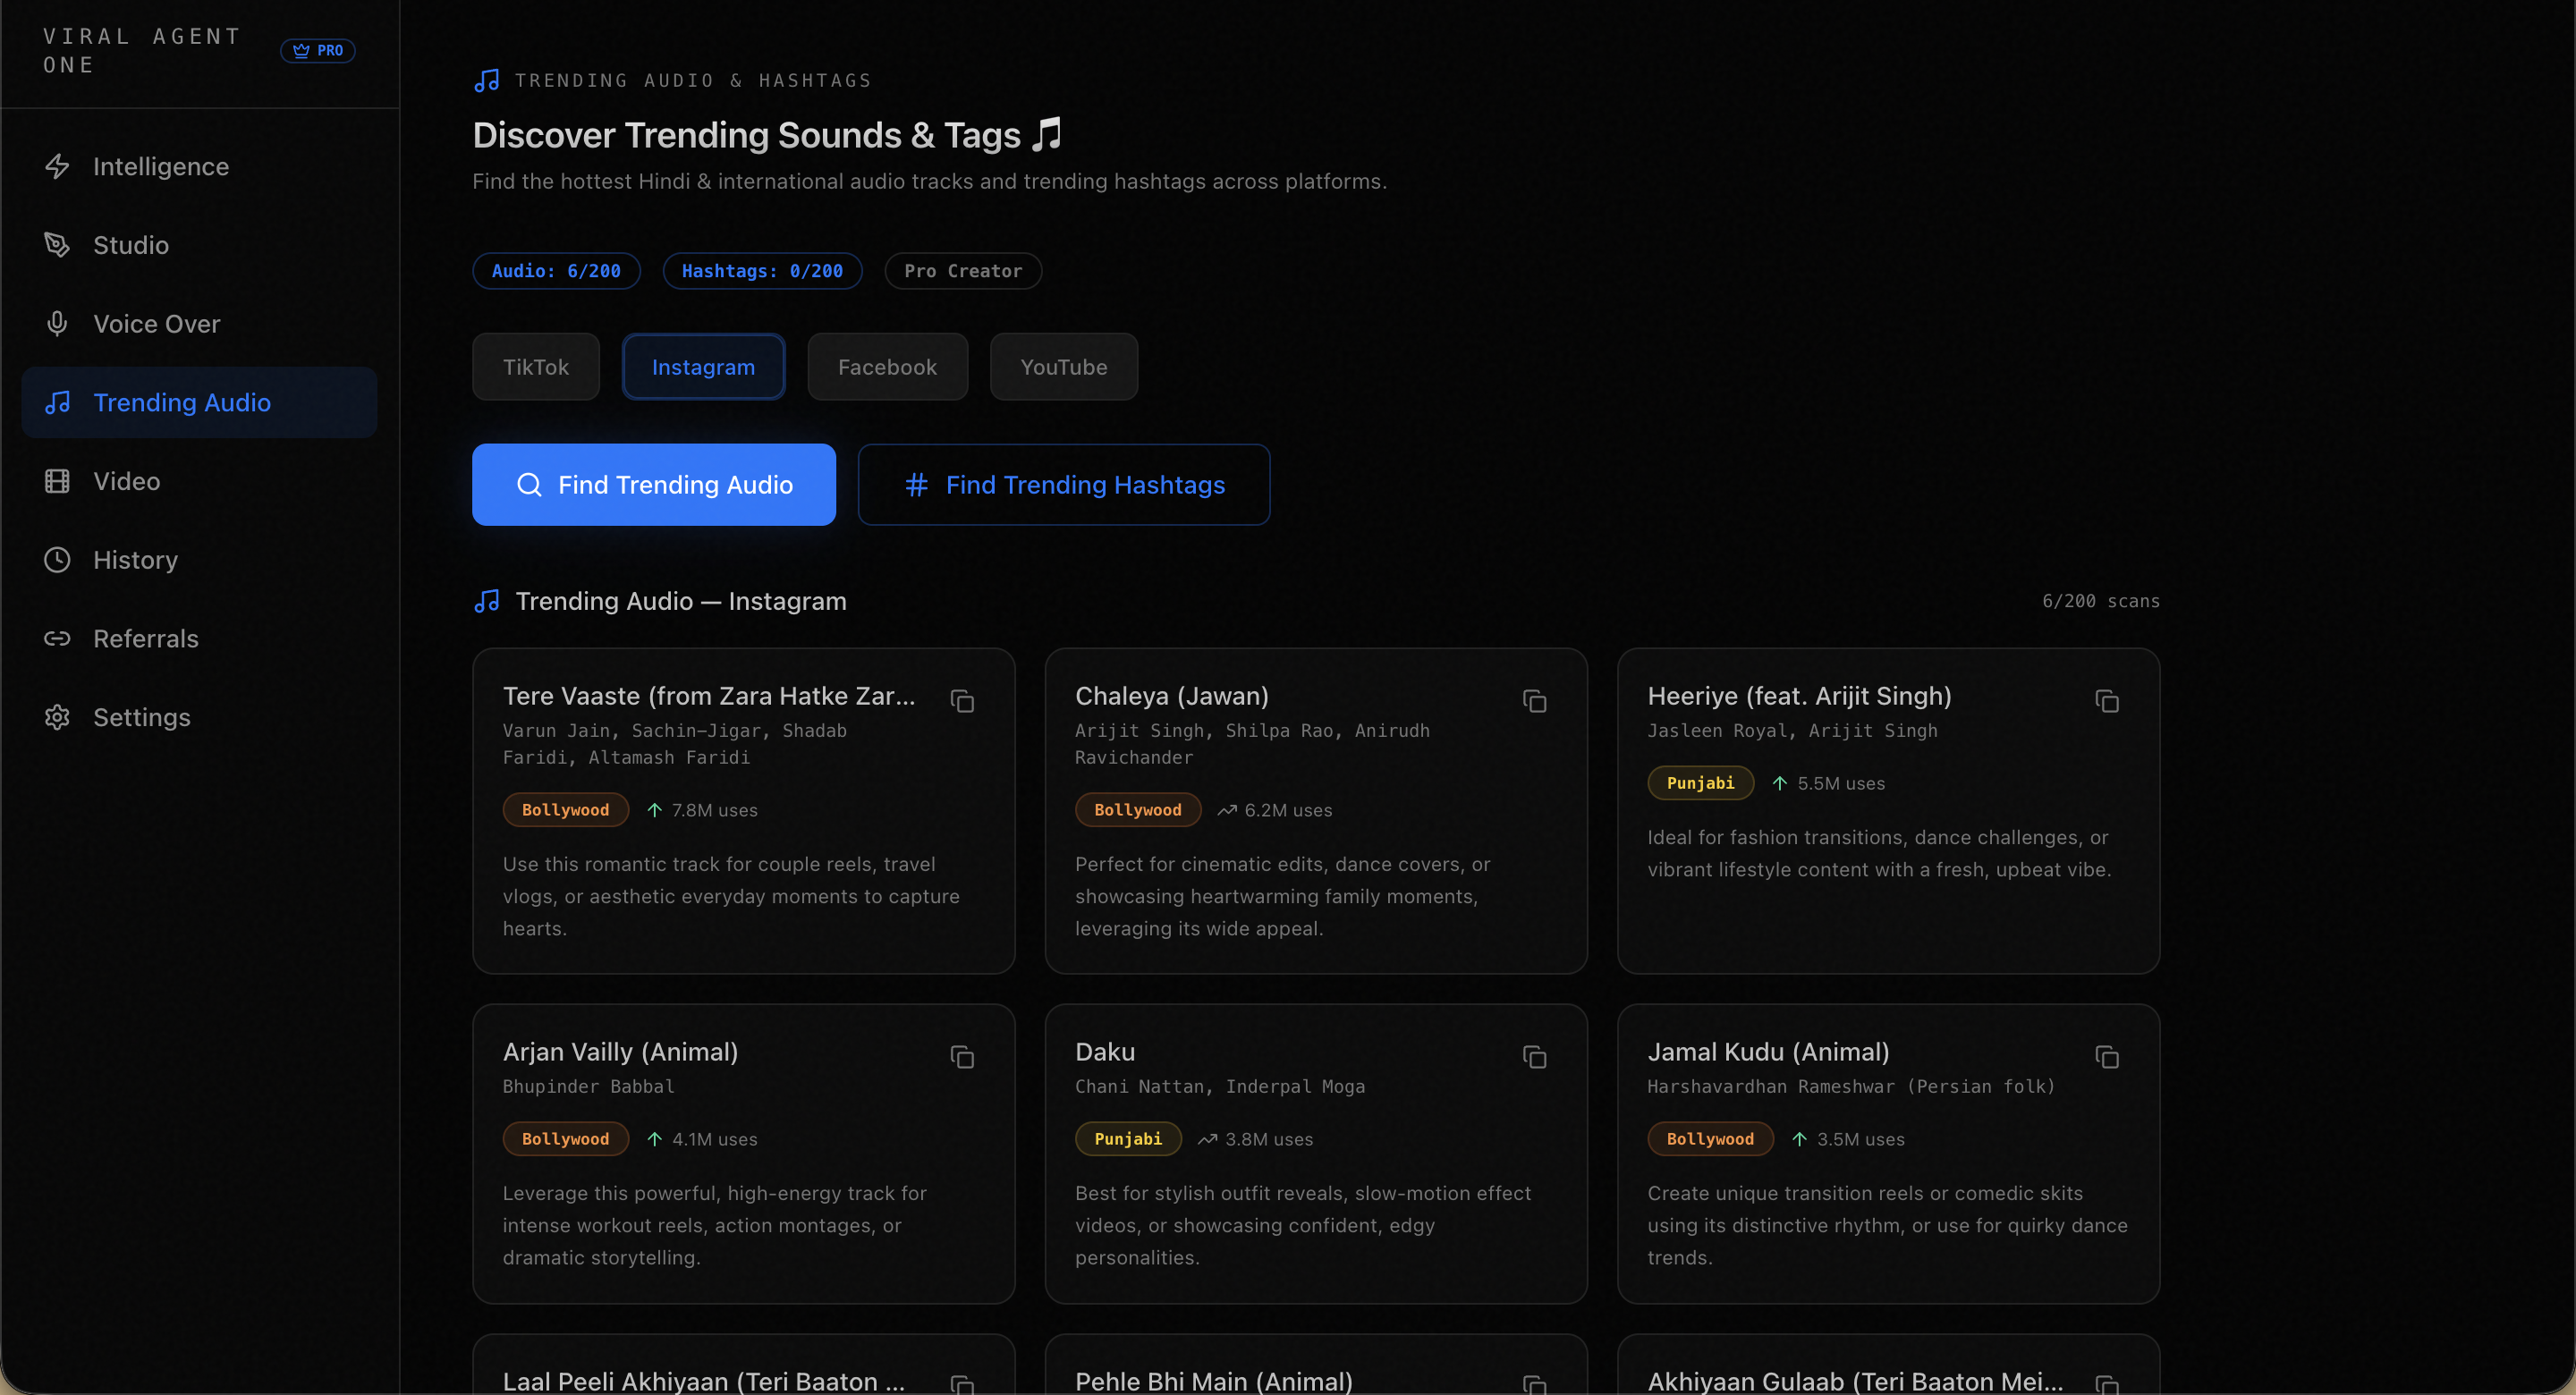Viewport: 2576px width, 1395px height.
Task: Copy the Chaleya (Jawan) track
Action: [x=1535, y=701]
